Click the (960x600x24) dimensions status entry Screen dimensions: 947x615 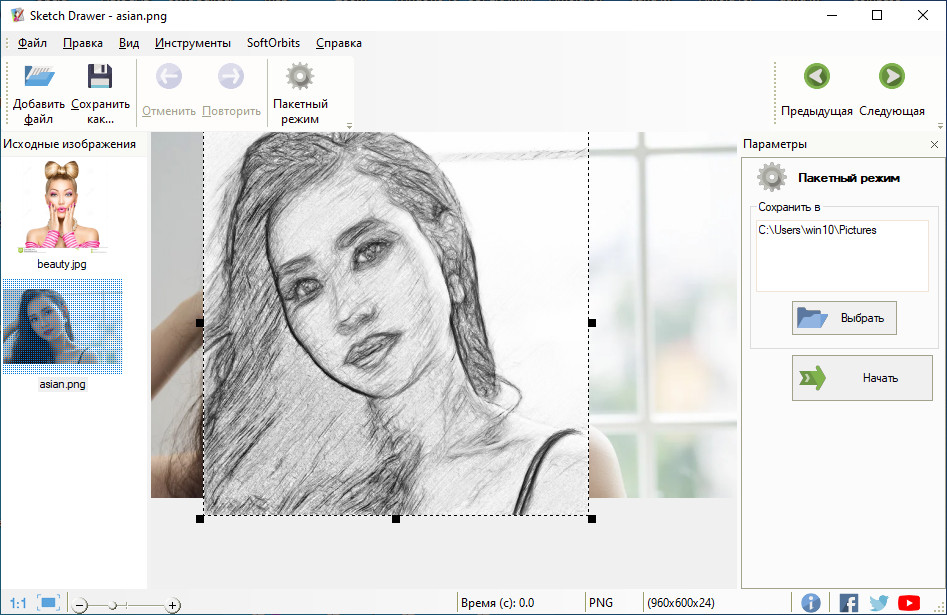click(681, 603)
